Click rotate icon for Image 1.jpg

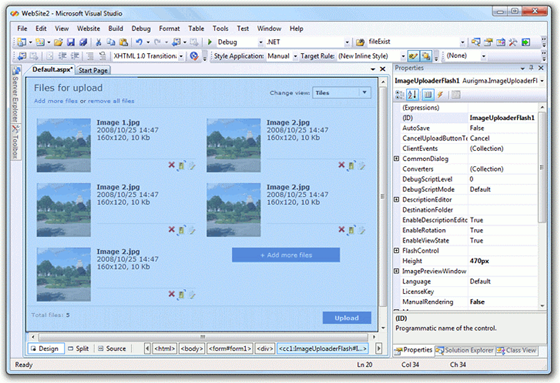tap(181, 165)
